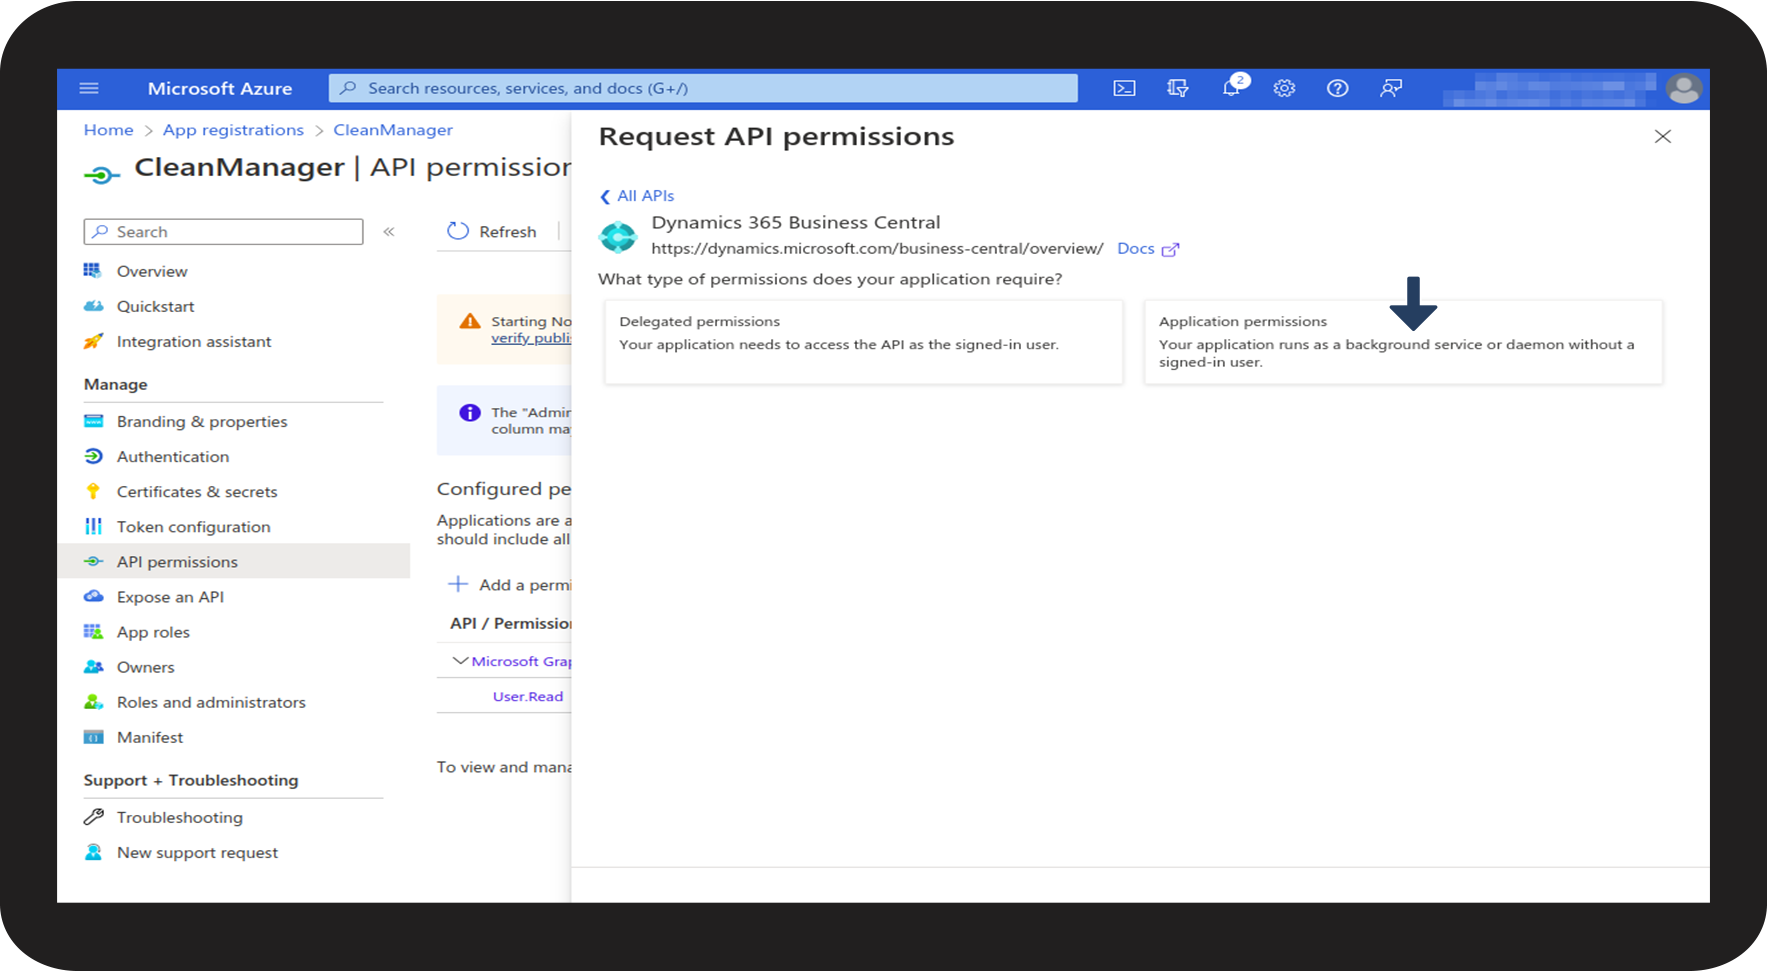This screenshot has width=1767, height=971.
Task: Collapse the Microsoft Graph permission group chevron
Action: pyautogui.click(x=460, y=661)
